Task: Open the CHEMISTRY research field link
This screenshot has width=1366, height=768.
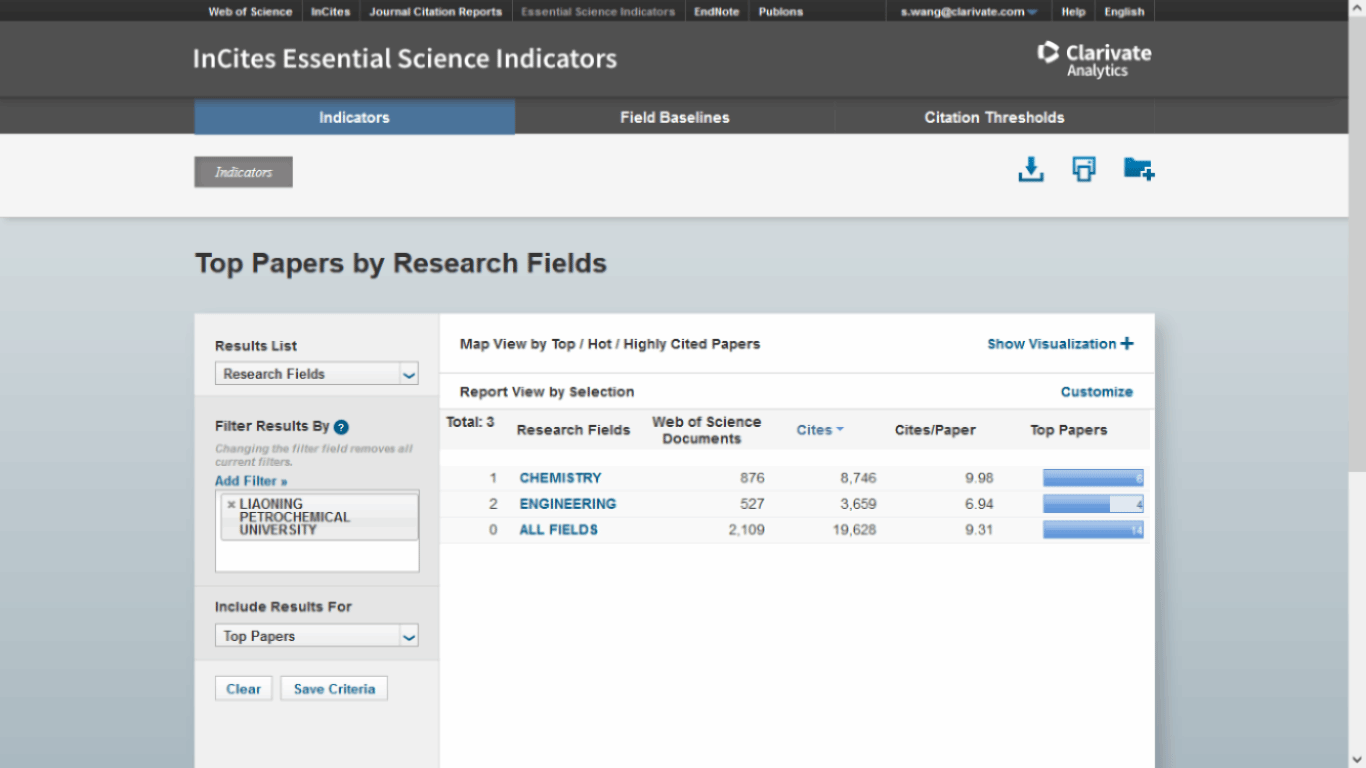Action: pyautogui.click(x=560, y=478)
